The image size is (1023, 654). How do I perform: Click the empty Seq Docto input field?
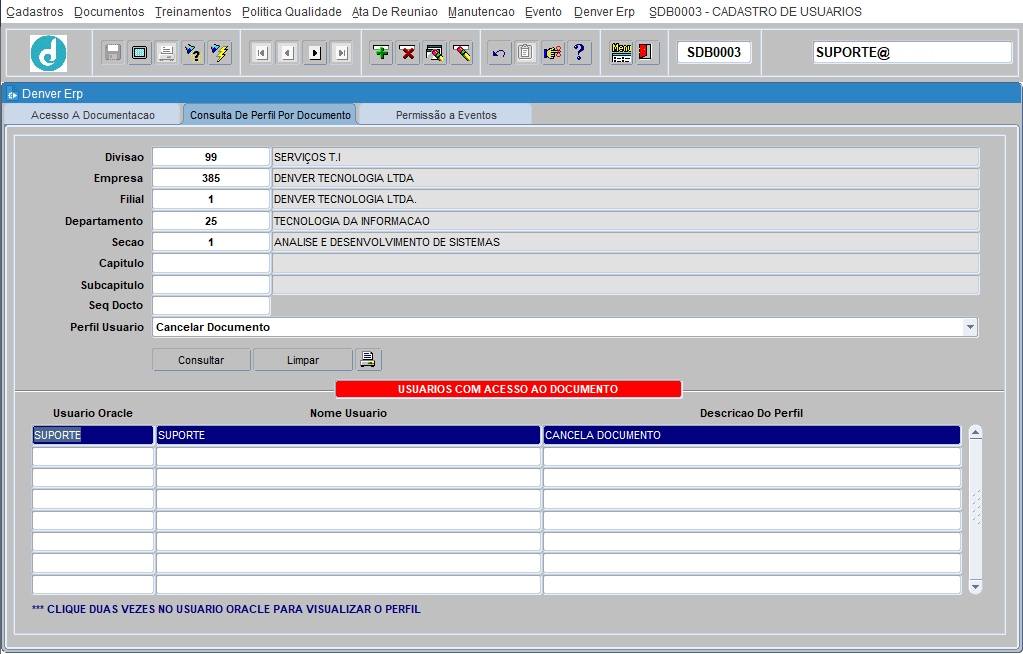211,305
